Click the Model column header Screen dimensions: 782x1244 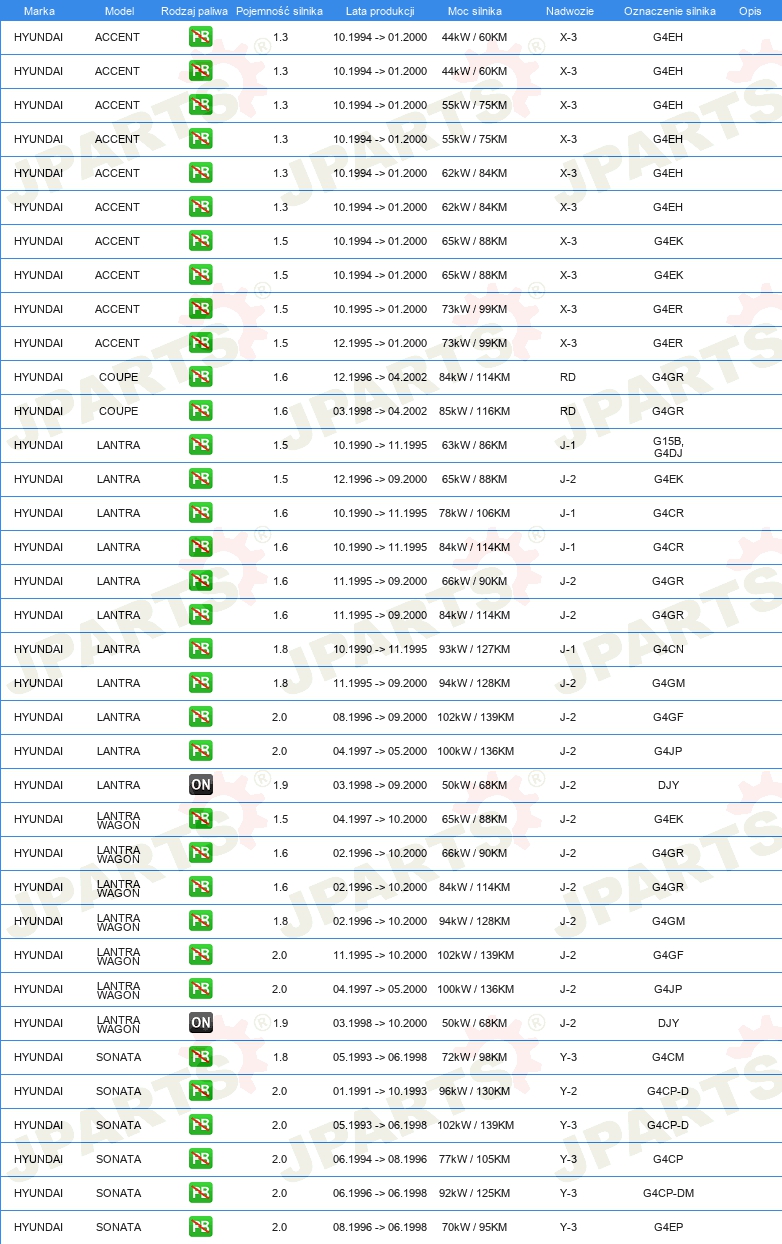[x=119, y=11]
